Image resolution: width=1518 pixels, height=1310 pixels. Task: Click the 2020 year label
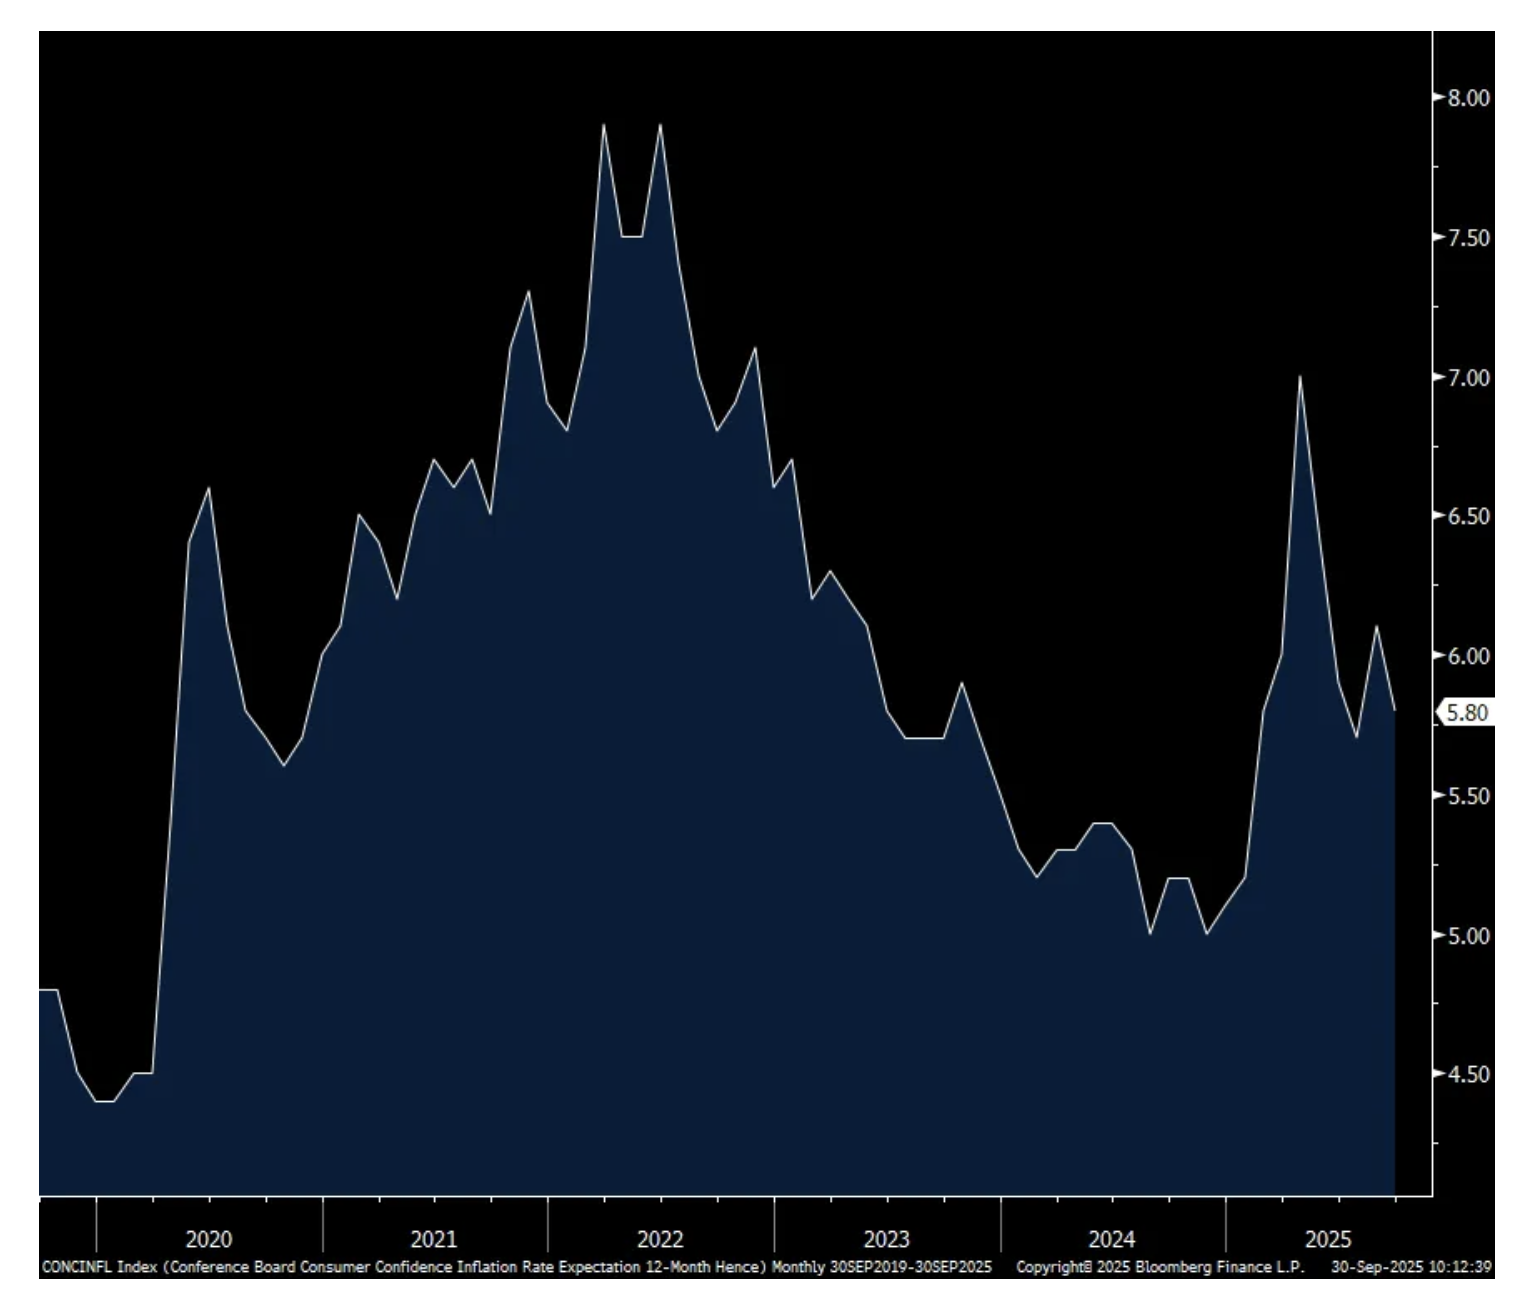[208, 1240]
